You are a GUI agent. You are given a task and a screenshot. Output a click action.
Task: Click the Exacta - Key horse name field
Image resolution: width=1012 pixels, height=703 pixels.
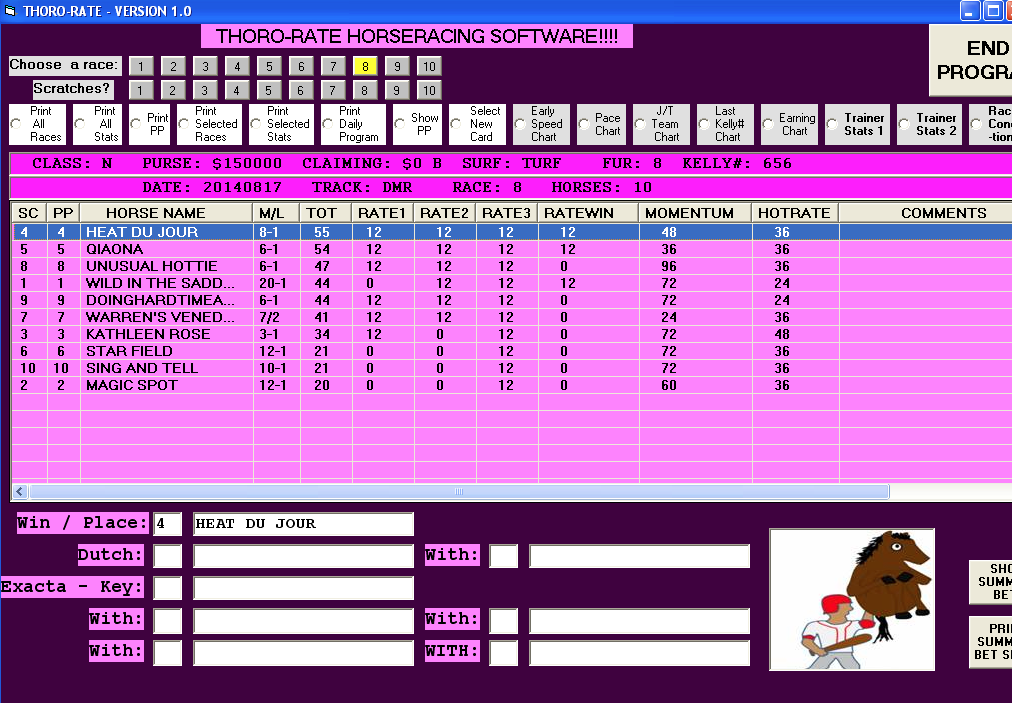click(x=303, y=587)
